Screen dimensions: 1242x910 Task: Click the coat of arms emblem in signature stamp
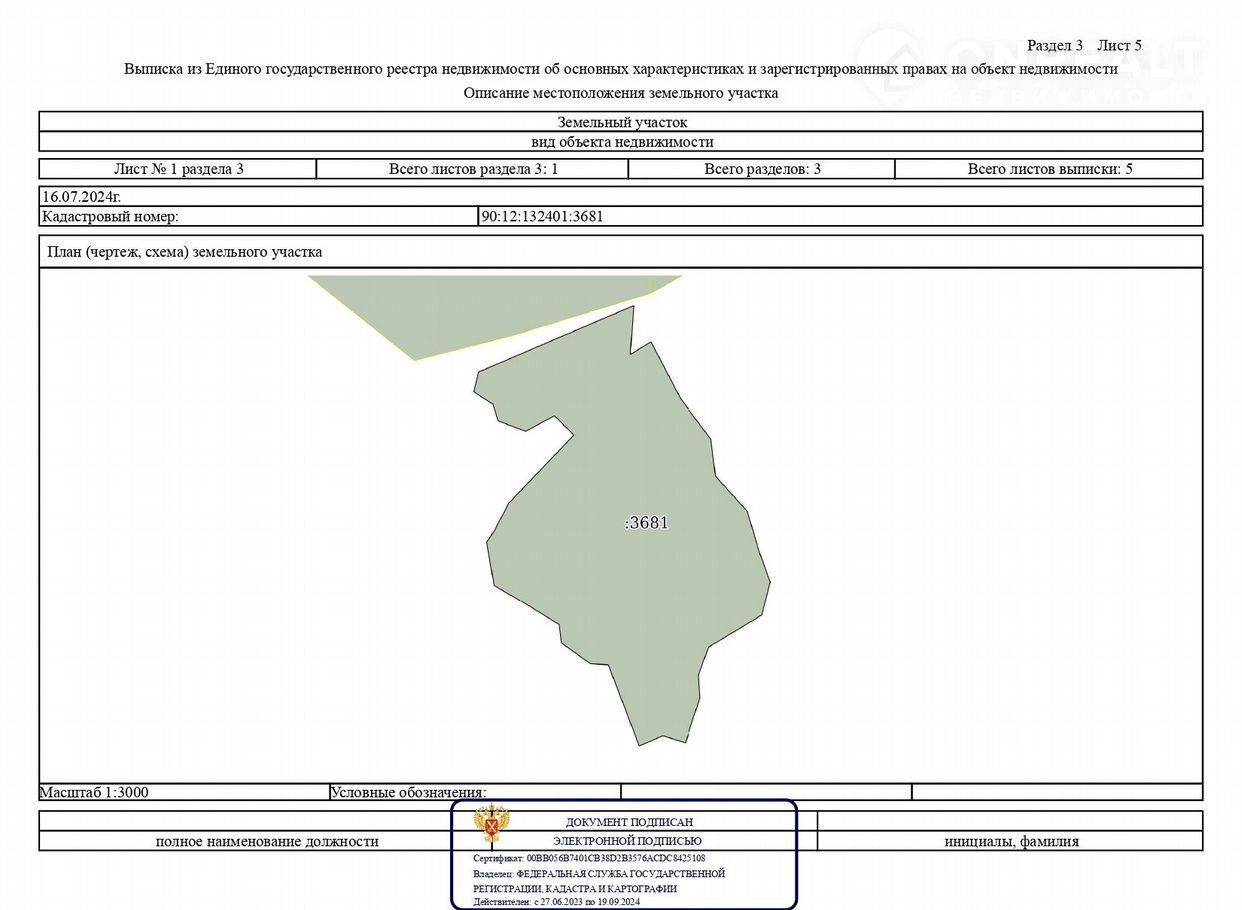(x=491, y=826)
